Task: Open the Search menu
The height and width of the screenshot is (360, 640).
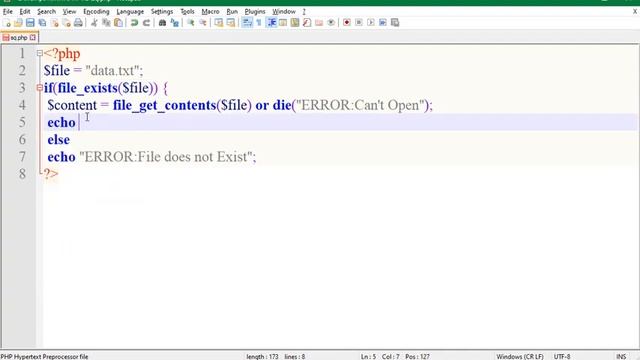Action: 47,11
